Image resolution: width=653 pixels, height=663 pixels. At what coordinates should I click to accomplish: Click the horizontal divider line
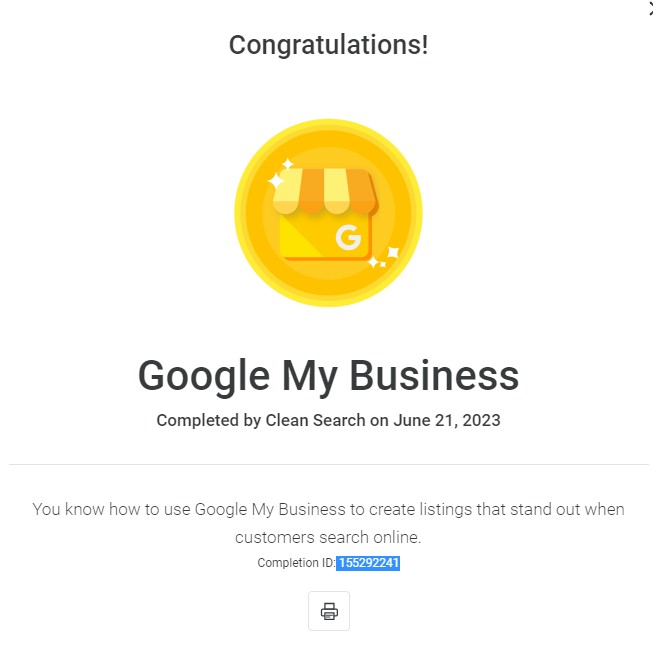329,464
